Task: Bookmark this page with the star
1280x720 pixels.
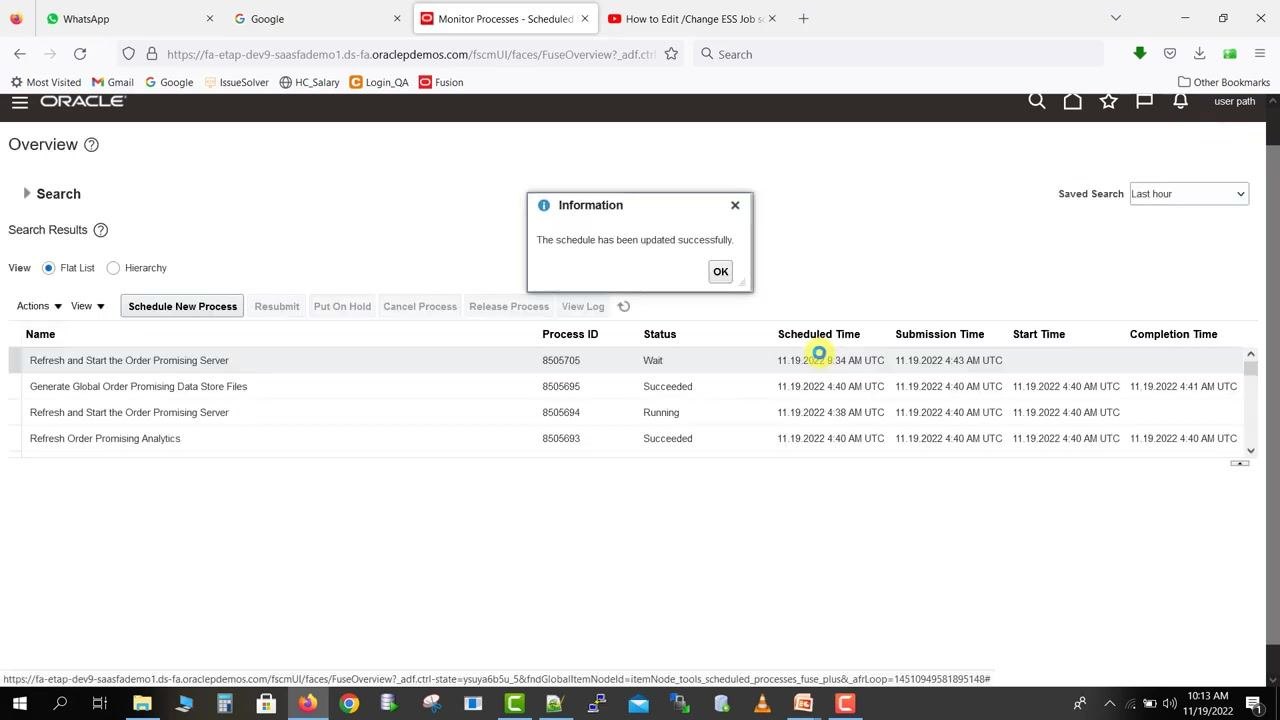Action: (671, 54)
